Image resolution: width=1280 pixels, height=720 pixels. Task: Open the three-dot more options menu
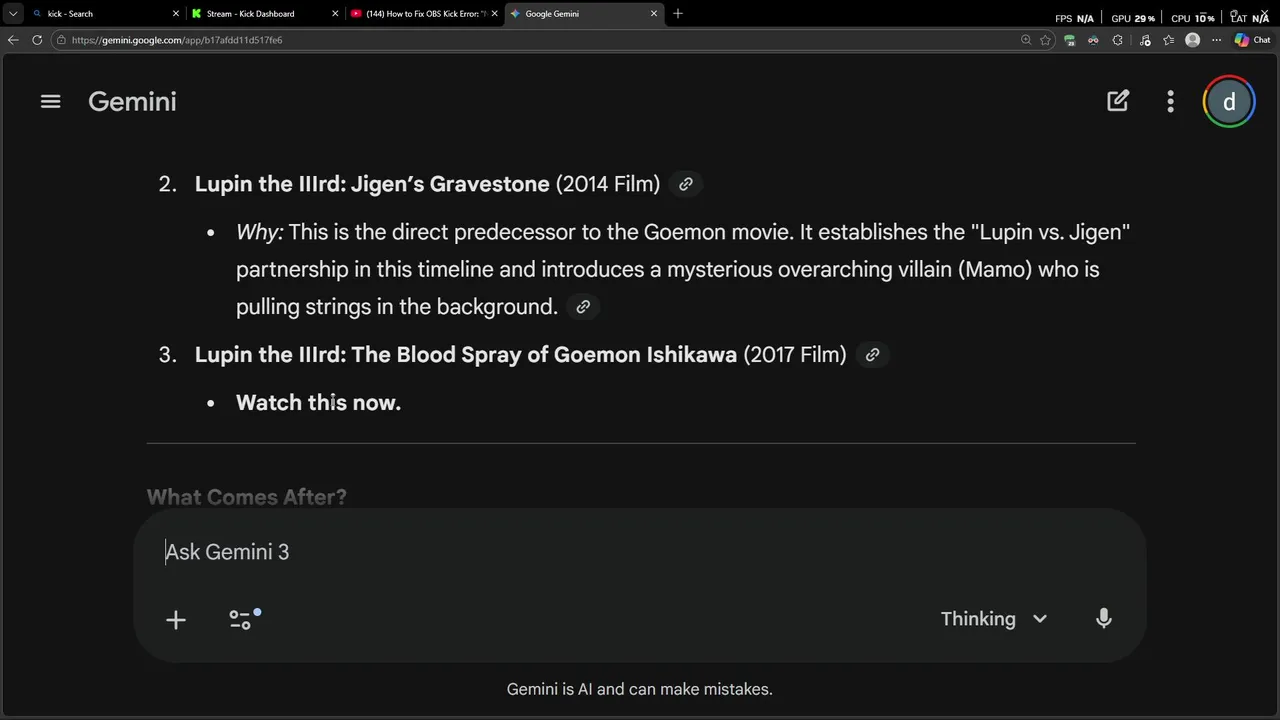pyautogui.click(x=1170, y=101)
